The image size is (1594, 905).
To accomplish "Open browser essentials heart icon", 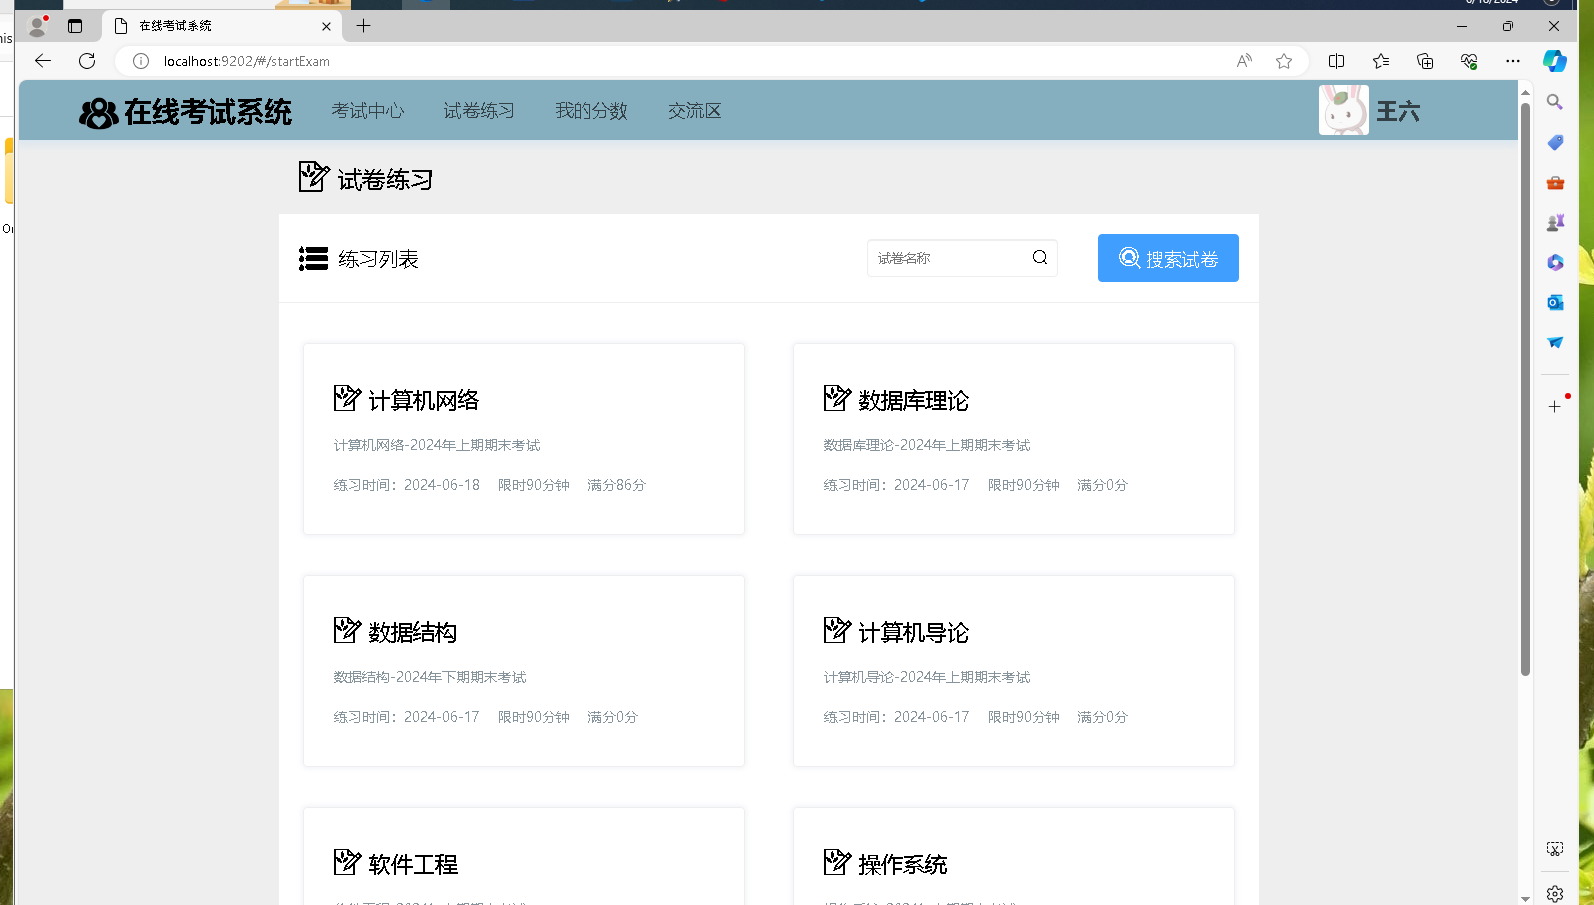I will (x=1469, y=61).
